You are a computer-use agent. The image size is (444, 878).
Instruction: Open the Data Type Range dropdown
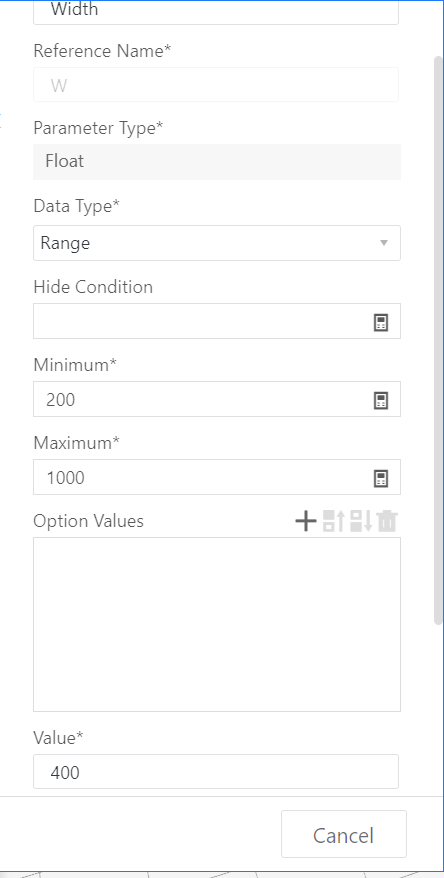pos(217,243)
